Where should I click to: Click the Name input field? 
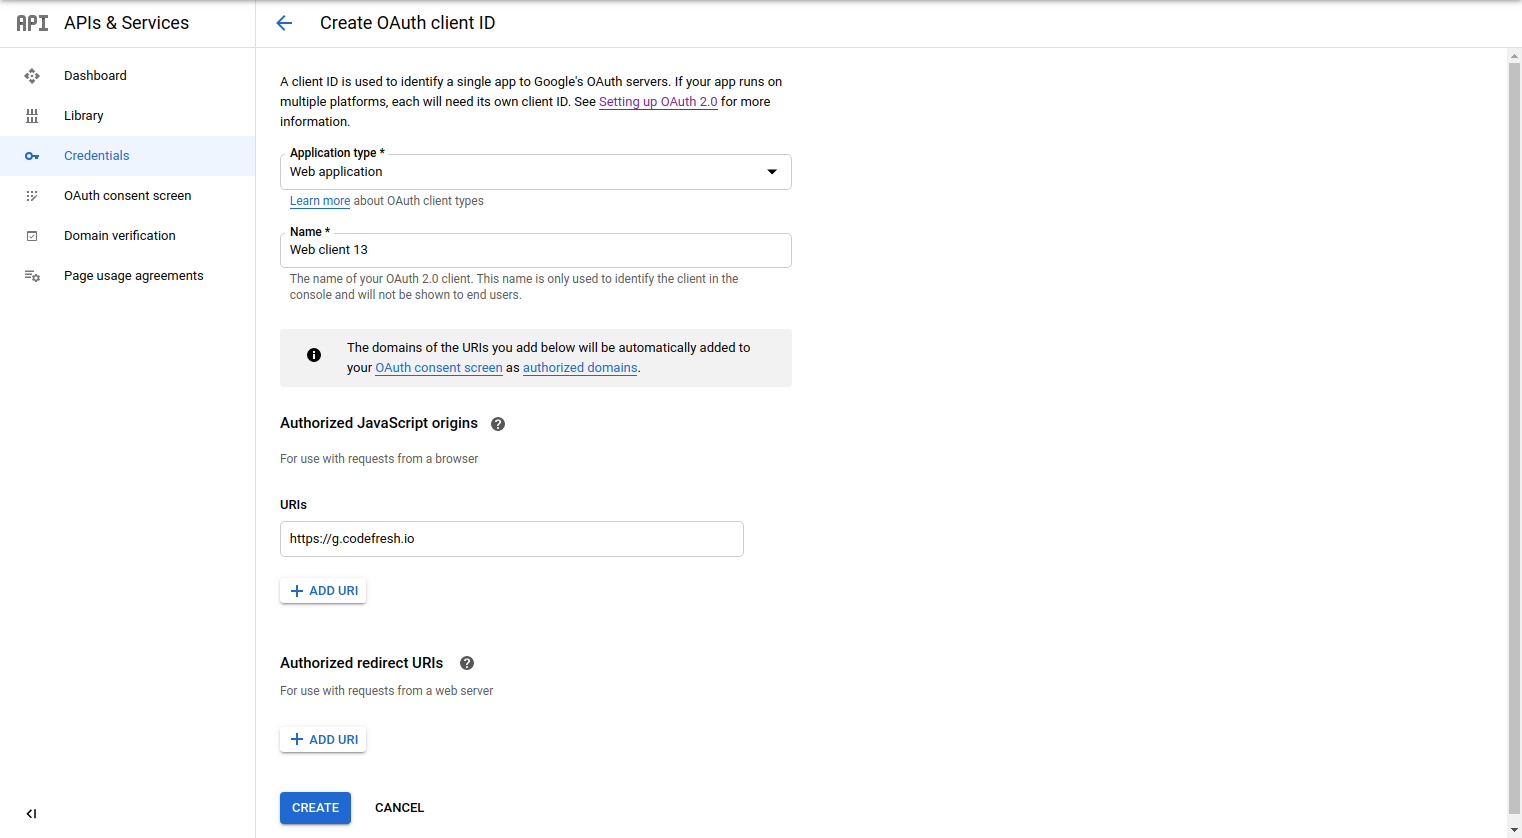tap(535, 250)
